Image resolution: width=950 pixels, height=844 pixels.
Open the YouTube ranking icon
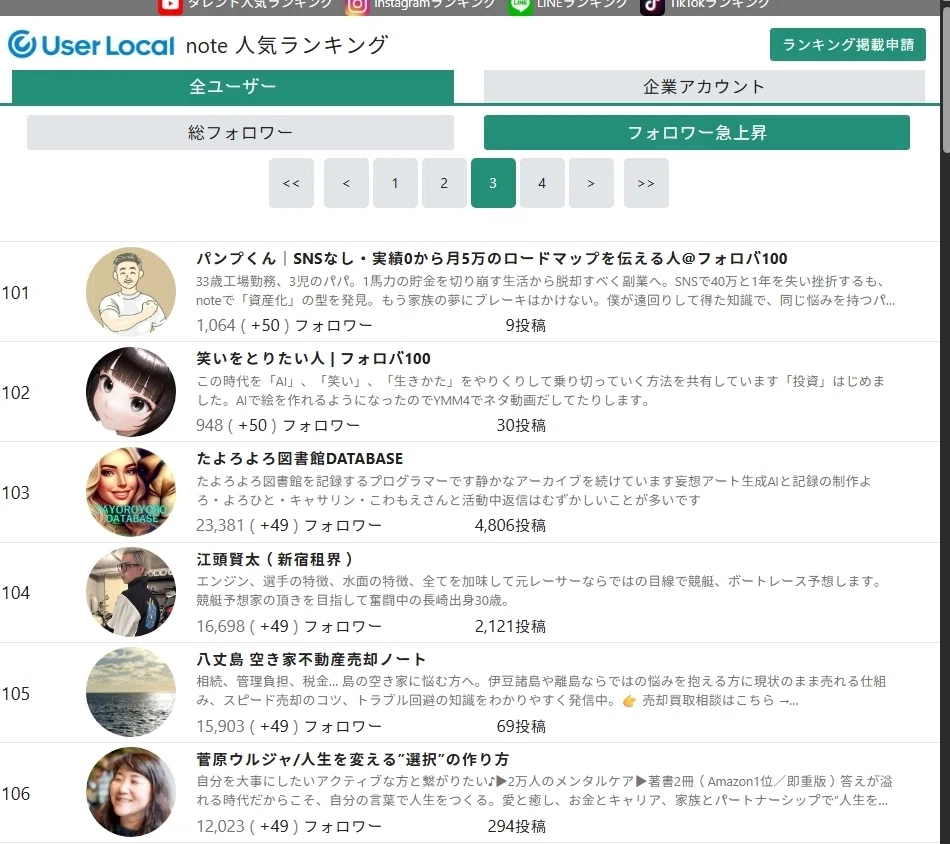point(170,5)
